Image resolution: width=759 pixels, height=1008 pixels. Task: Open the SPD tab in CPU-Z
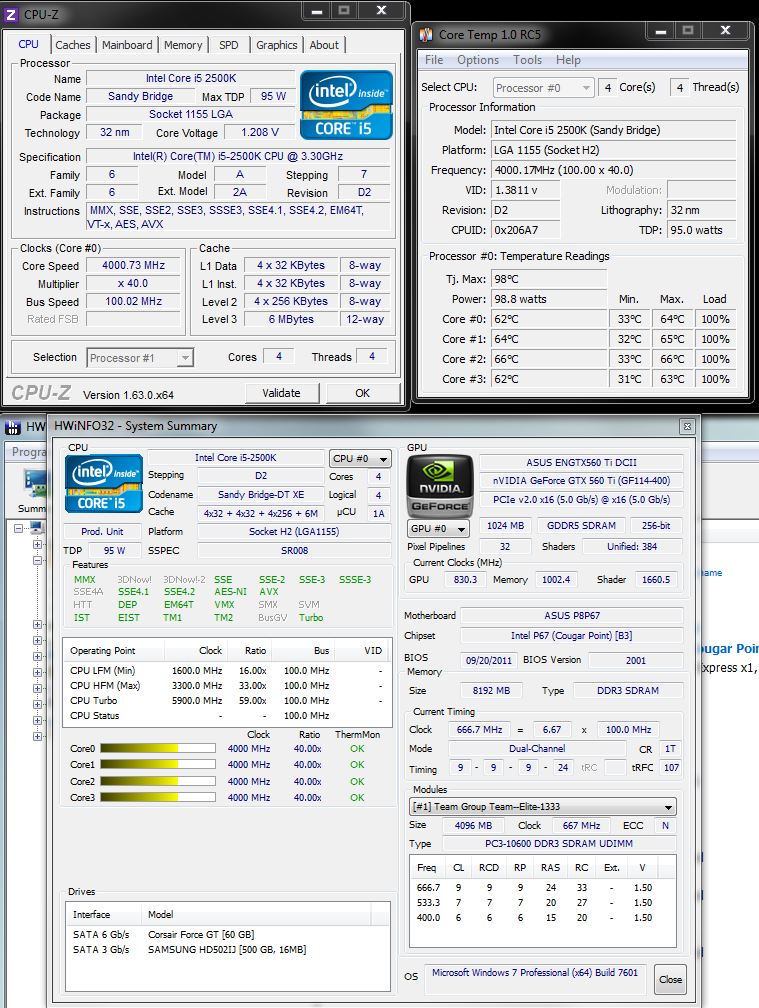[228, 45]
